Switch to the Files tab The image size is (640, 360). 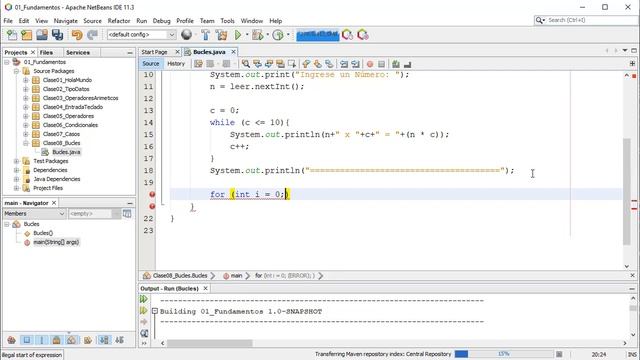(46, 52)
